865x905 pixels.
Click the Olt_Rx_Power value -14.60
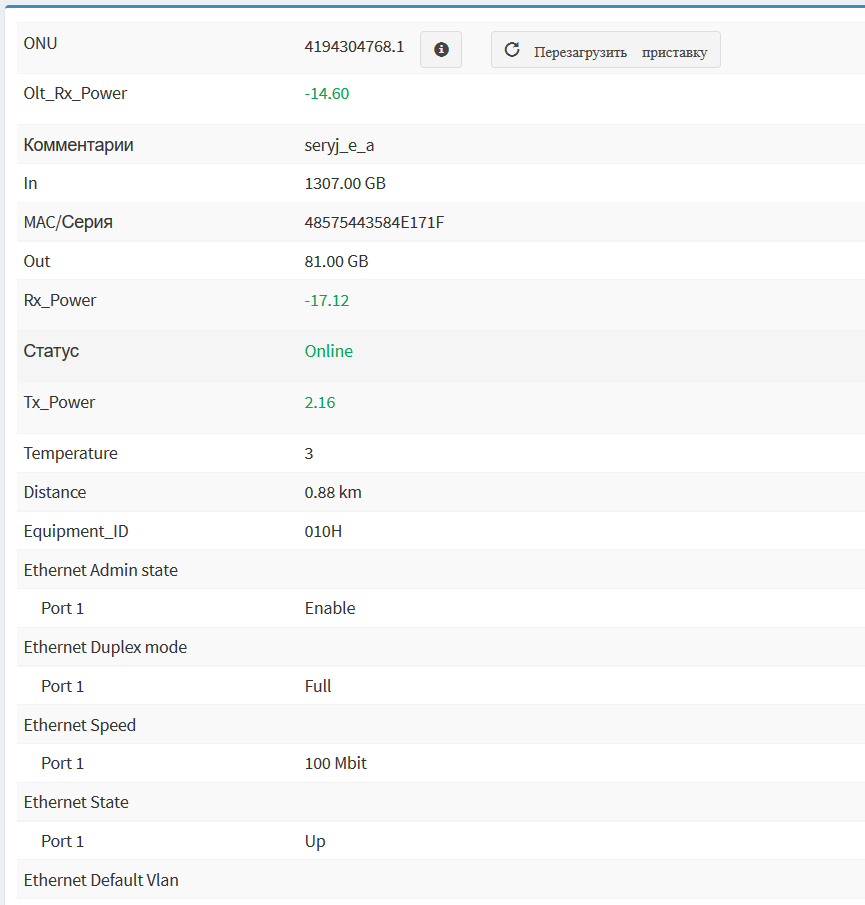(327, 94)
